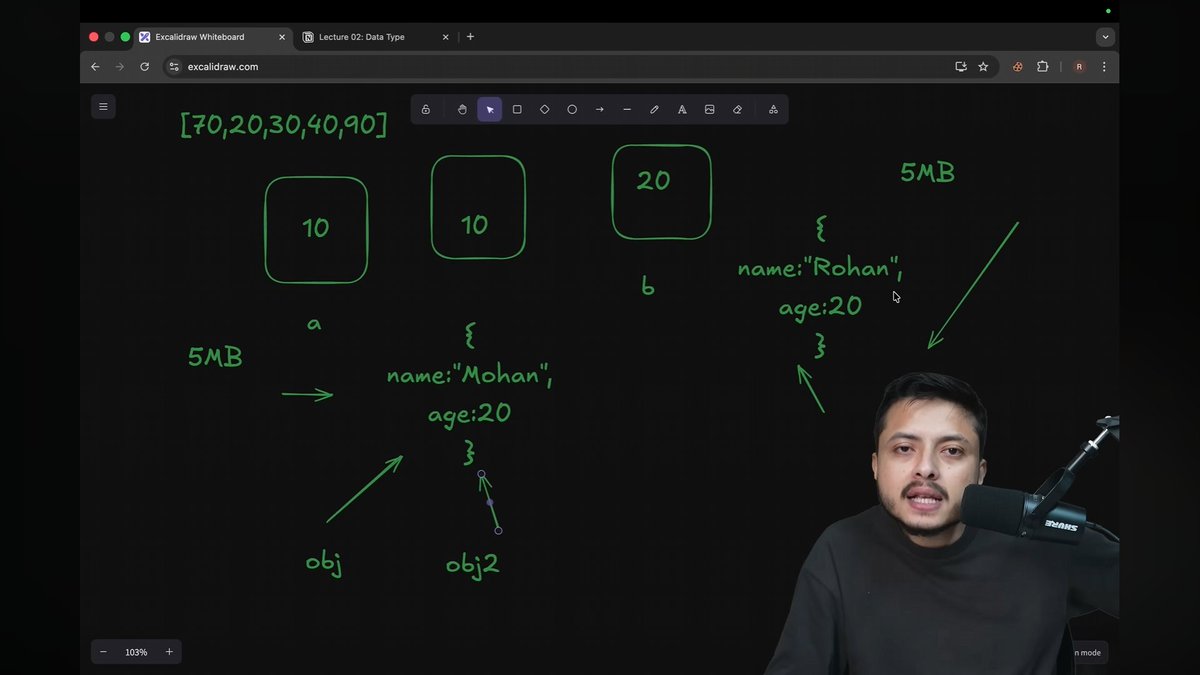Select the 'obj2' label
The height and width of the screenshot is (675, 1200).
(472, 565)
